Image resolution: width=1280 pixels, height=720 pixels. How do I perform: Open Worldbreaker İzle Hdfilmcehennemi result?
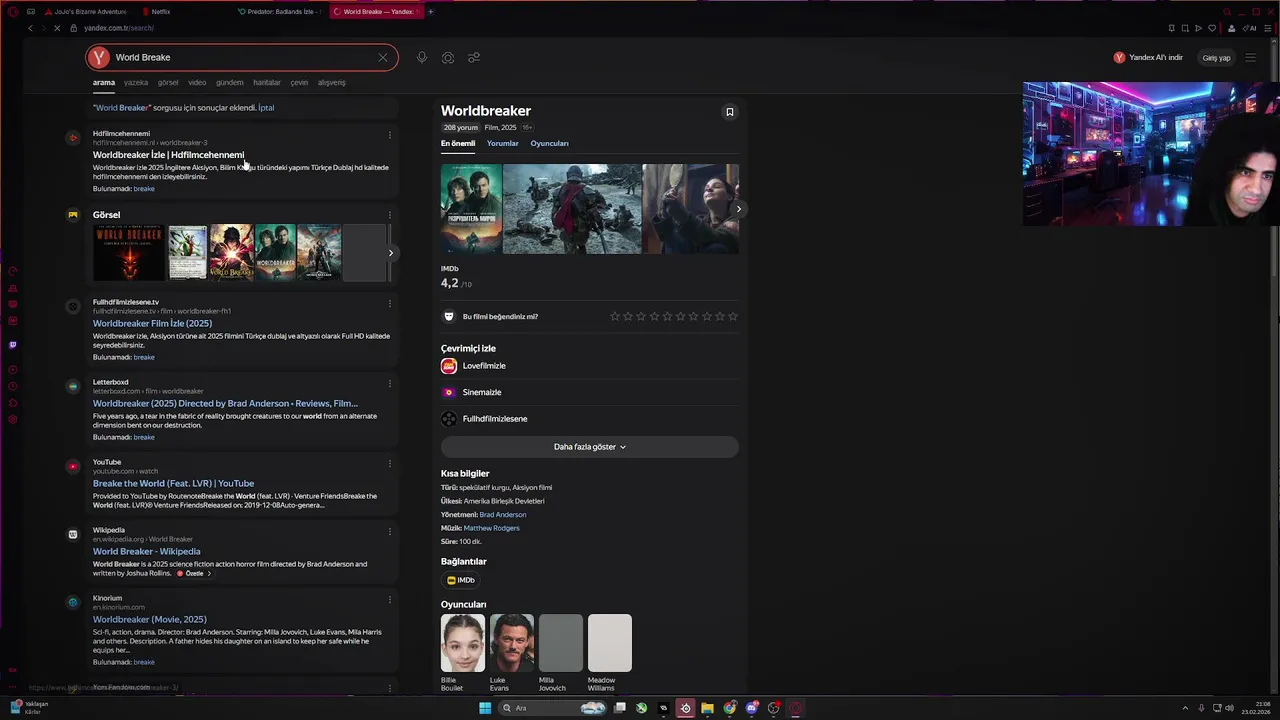[x=168, y=155]
